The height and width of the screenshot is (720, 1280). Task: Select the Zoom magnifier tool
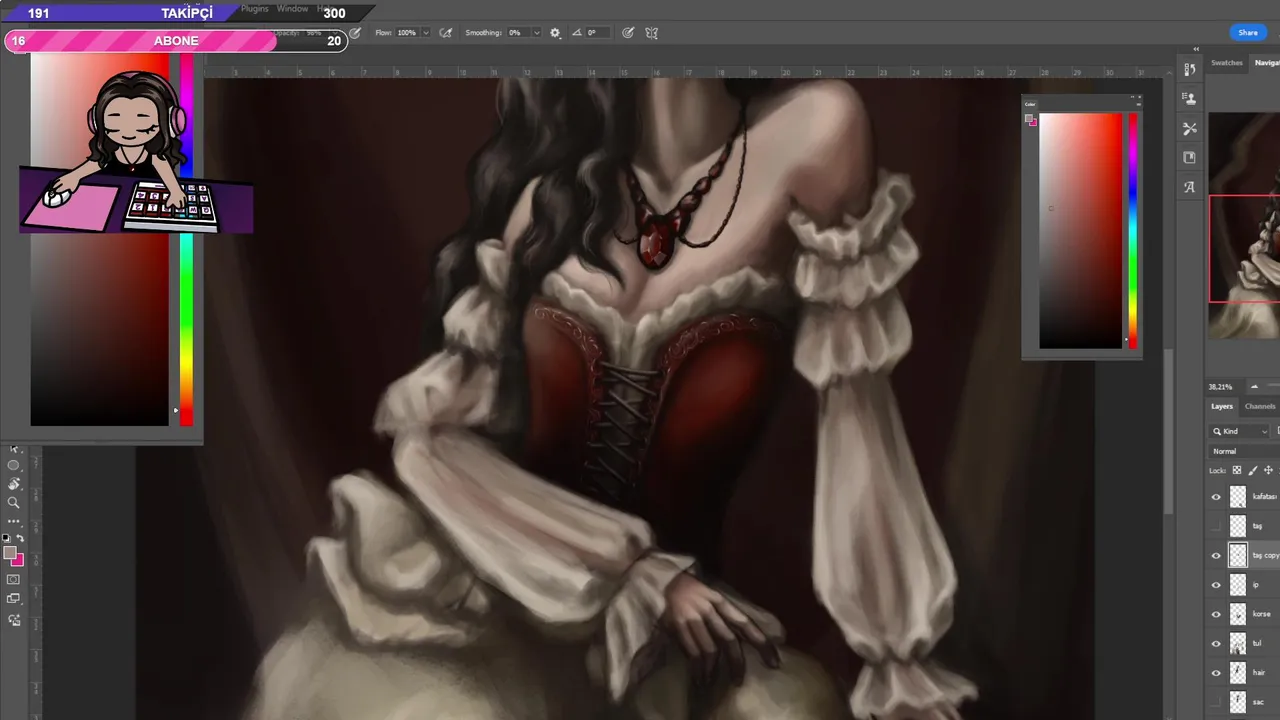tap(13, 503)
